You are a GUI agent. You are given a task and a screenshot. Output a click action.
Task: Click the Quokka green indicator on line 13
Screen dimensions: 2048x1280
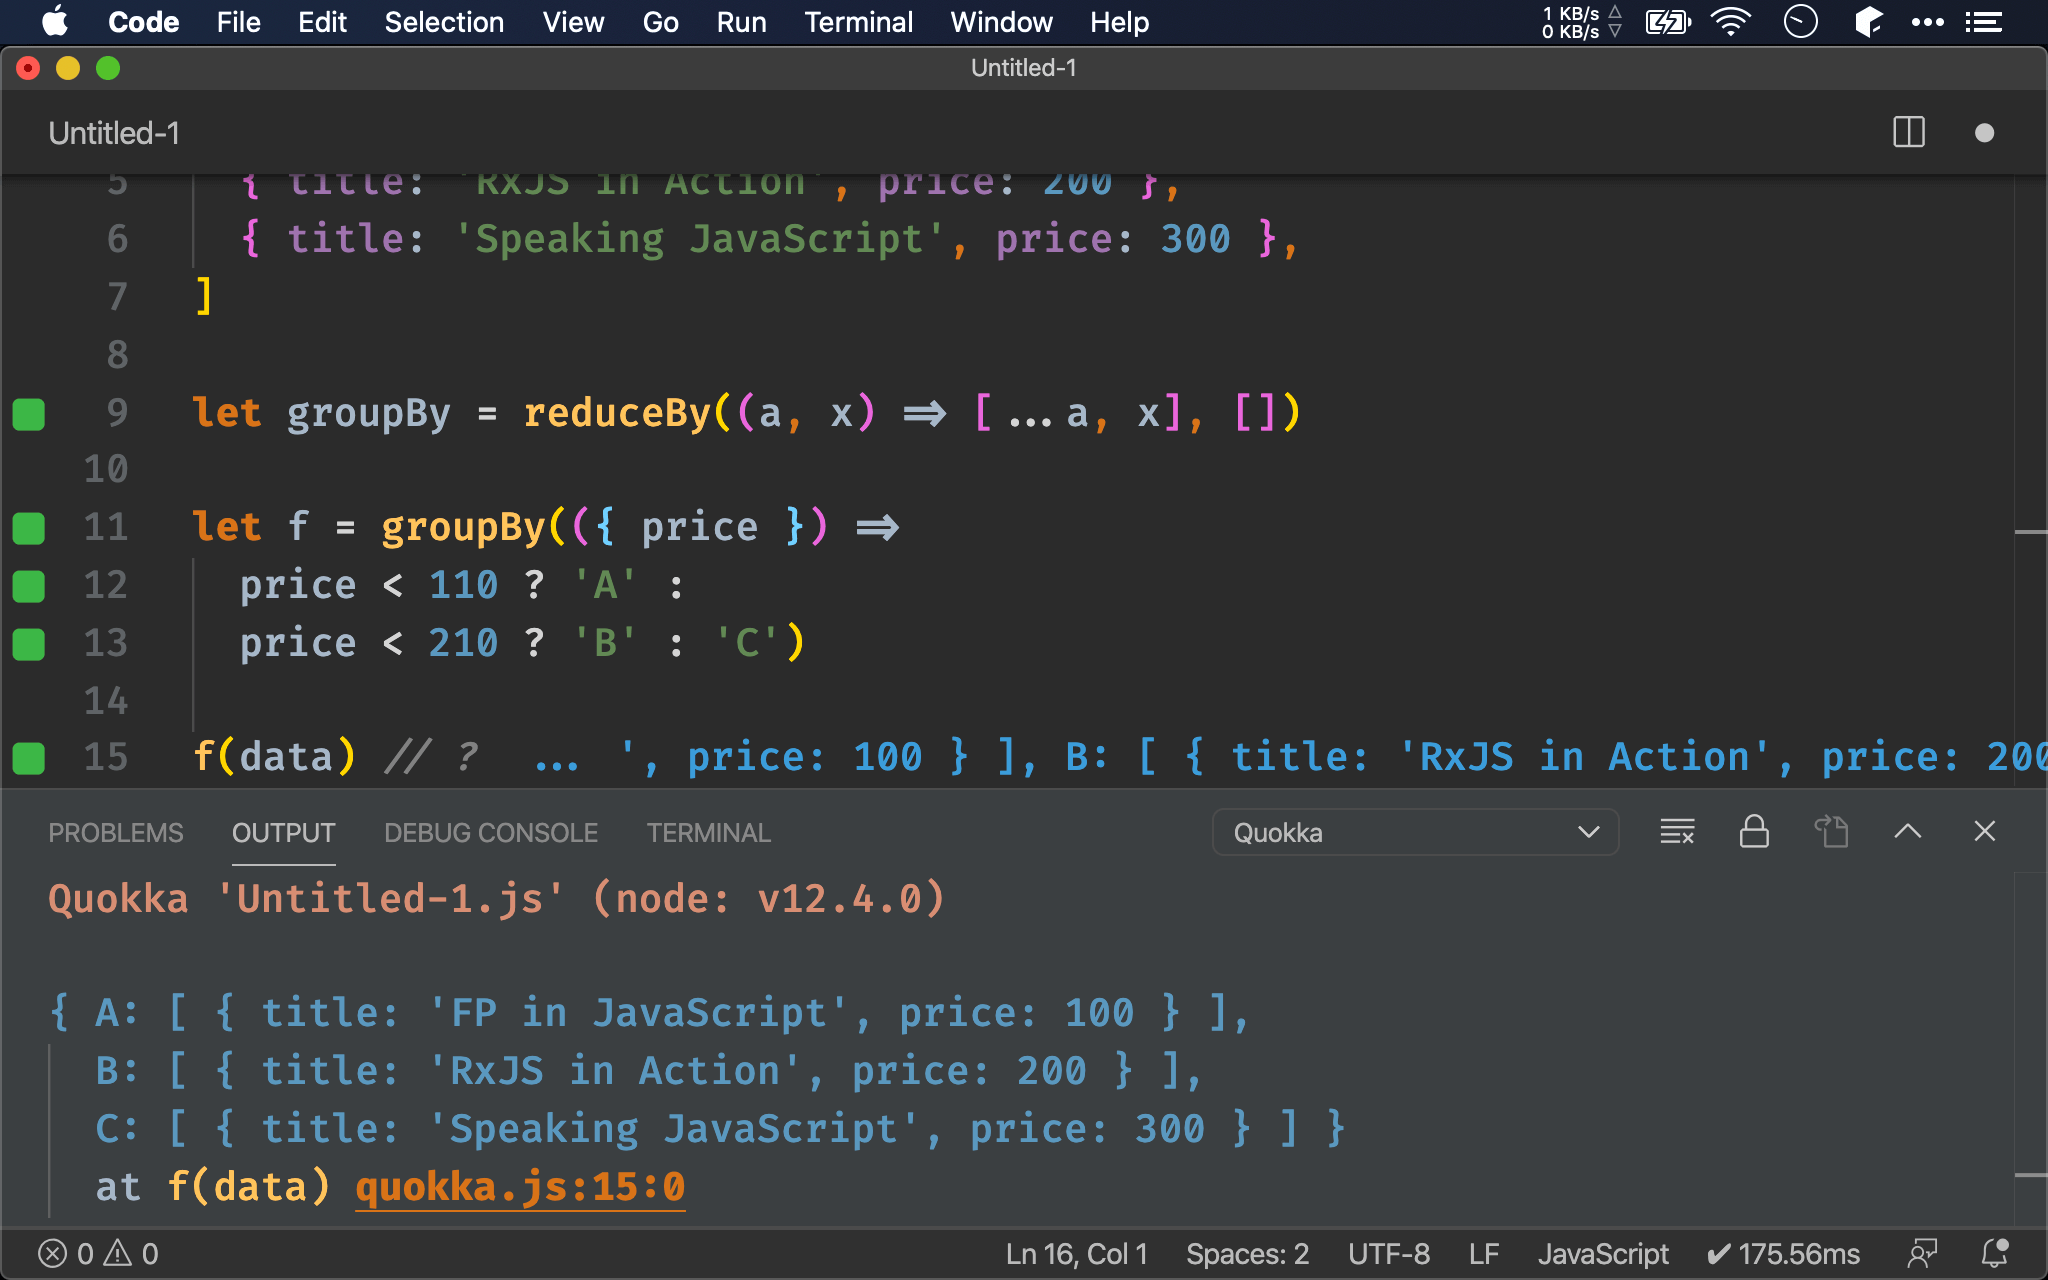[x=29, y=644]
